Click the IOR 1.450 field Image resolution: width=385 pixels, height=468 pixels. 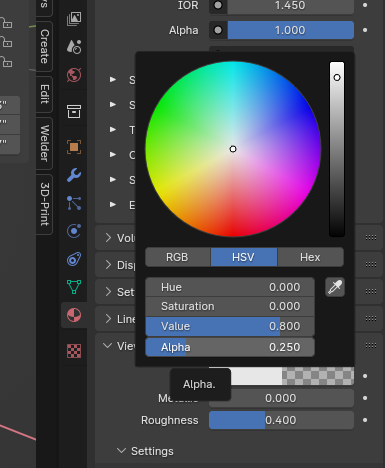290,6
